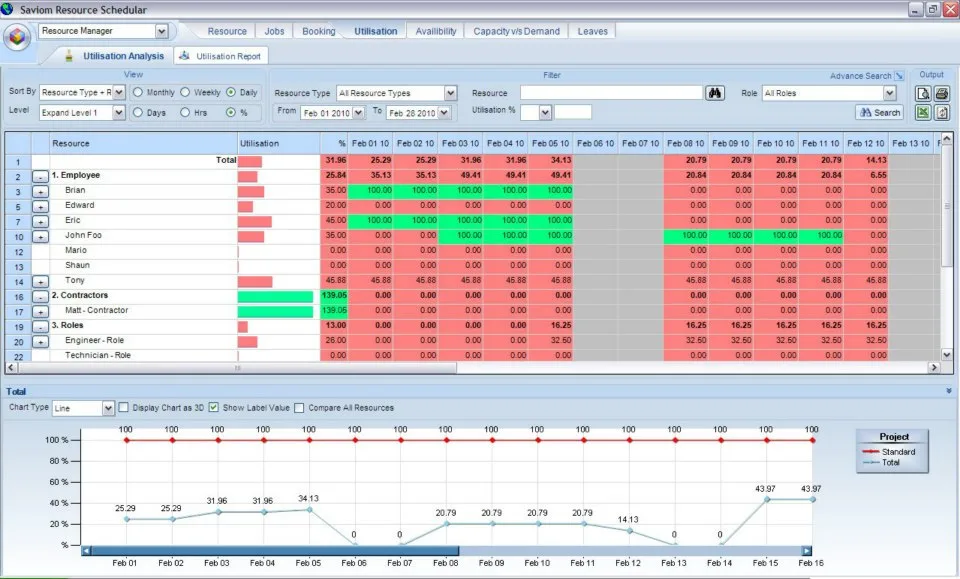Open the Utilisation Report sub-tab
This screenshot has height=579, width=960.
tap(221, 56)
